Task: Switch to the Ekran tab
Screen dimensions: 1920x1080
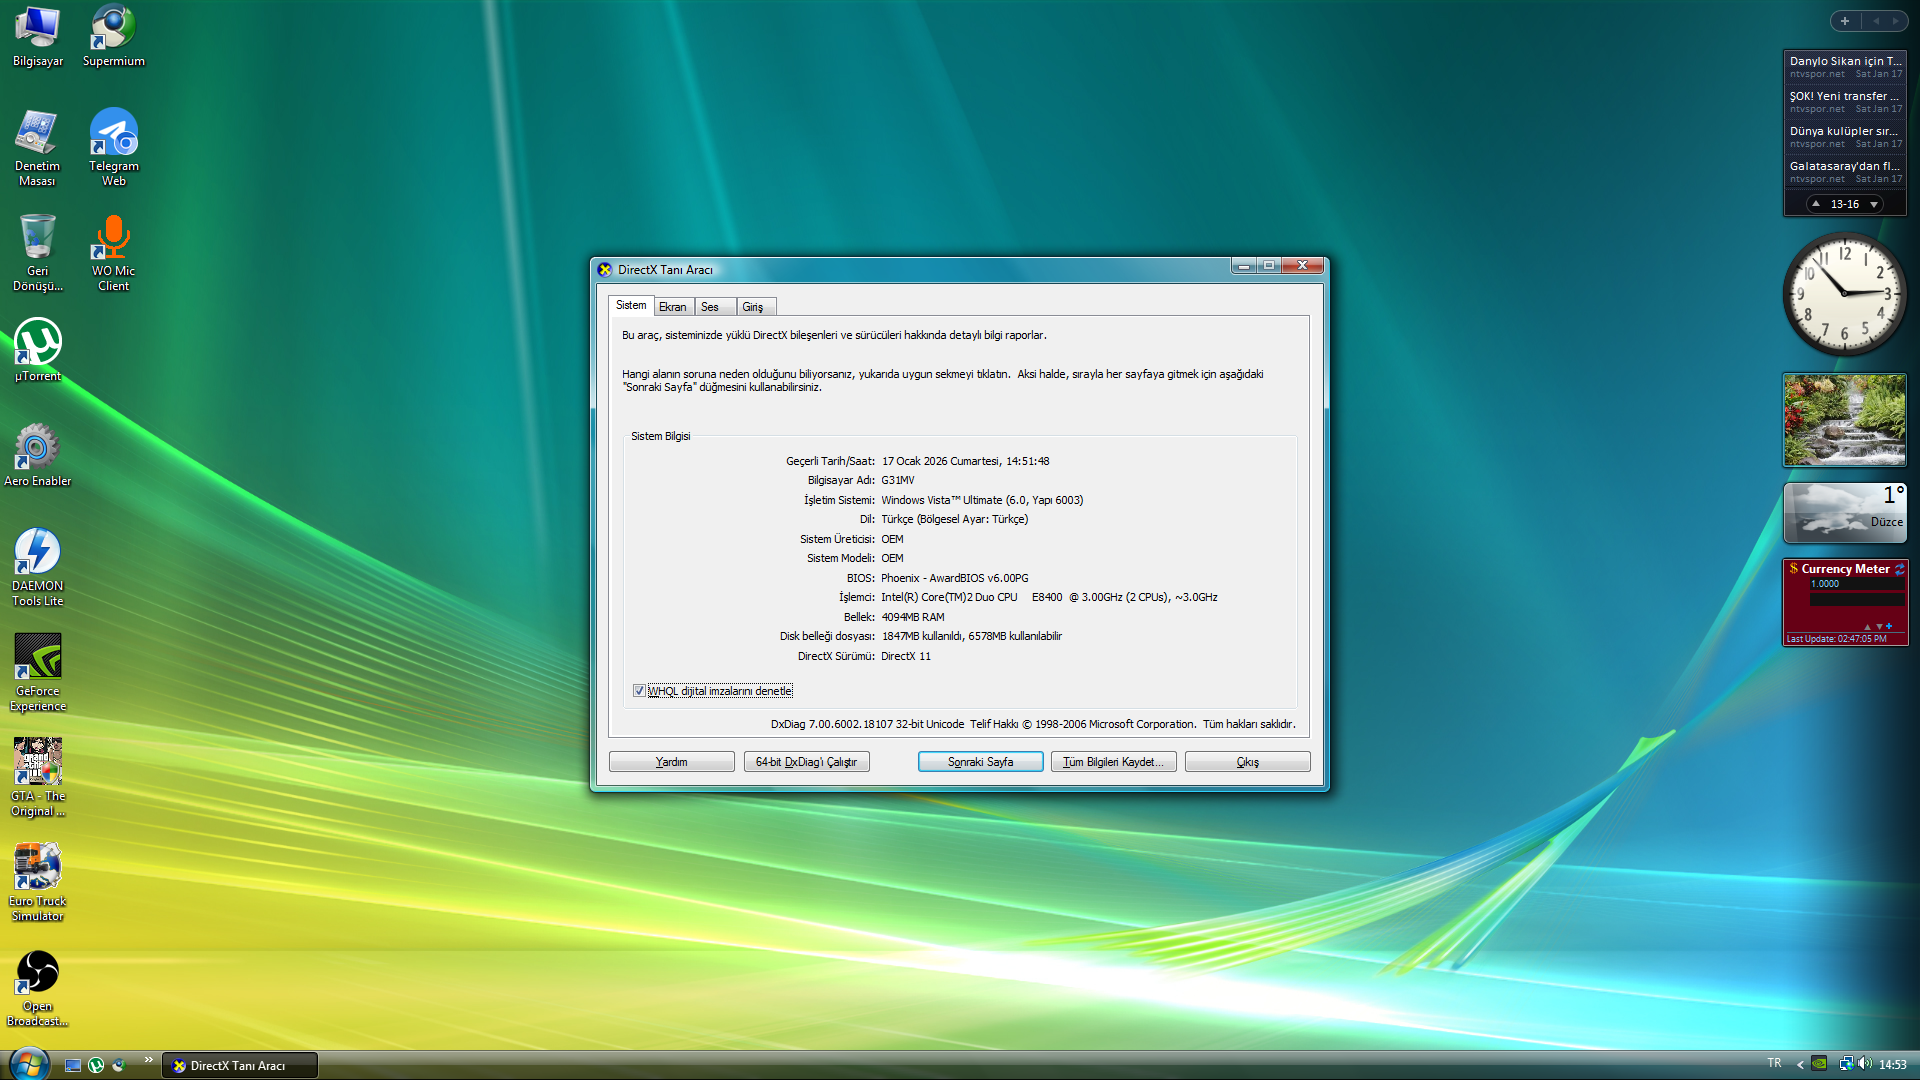Action: (673, 307)
